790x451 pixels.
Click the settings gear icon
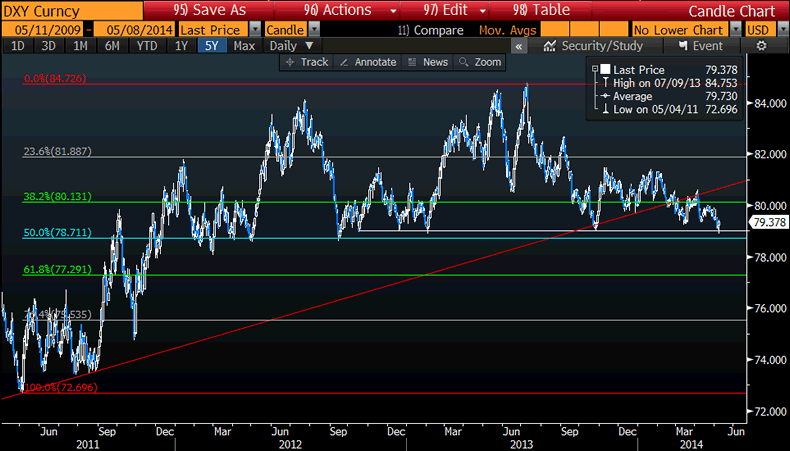point(762,46)
